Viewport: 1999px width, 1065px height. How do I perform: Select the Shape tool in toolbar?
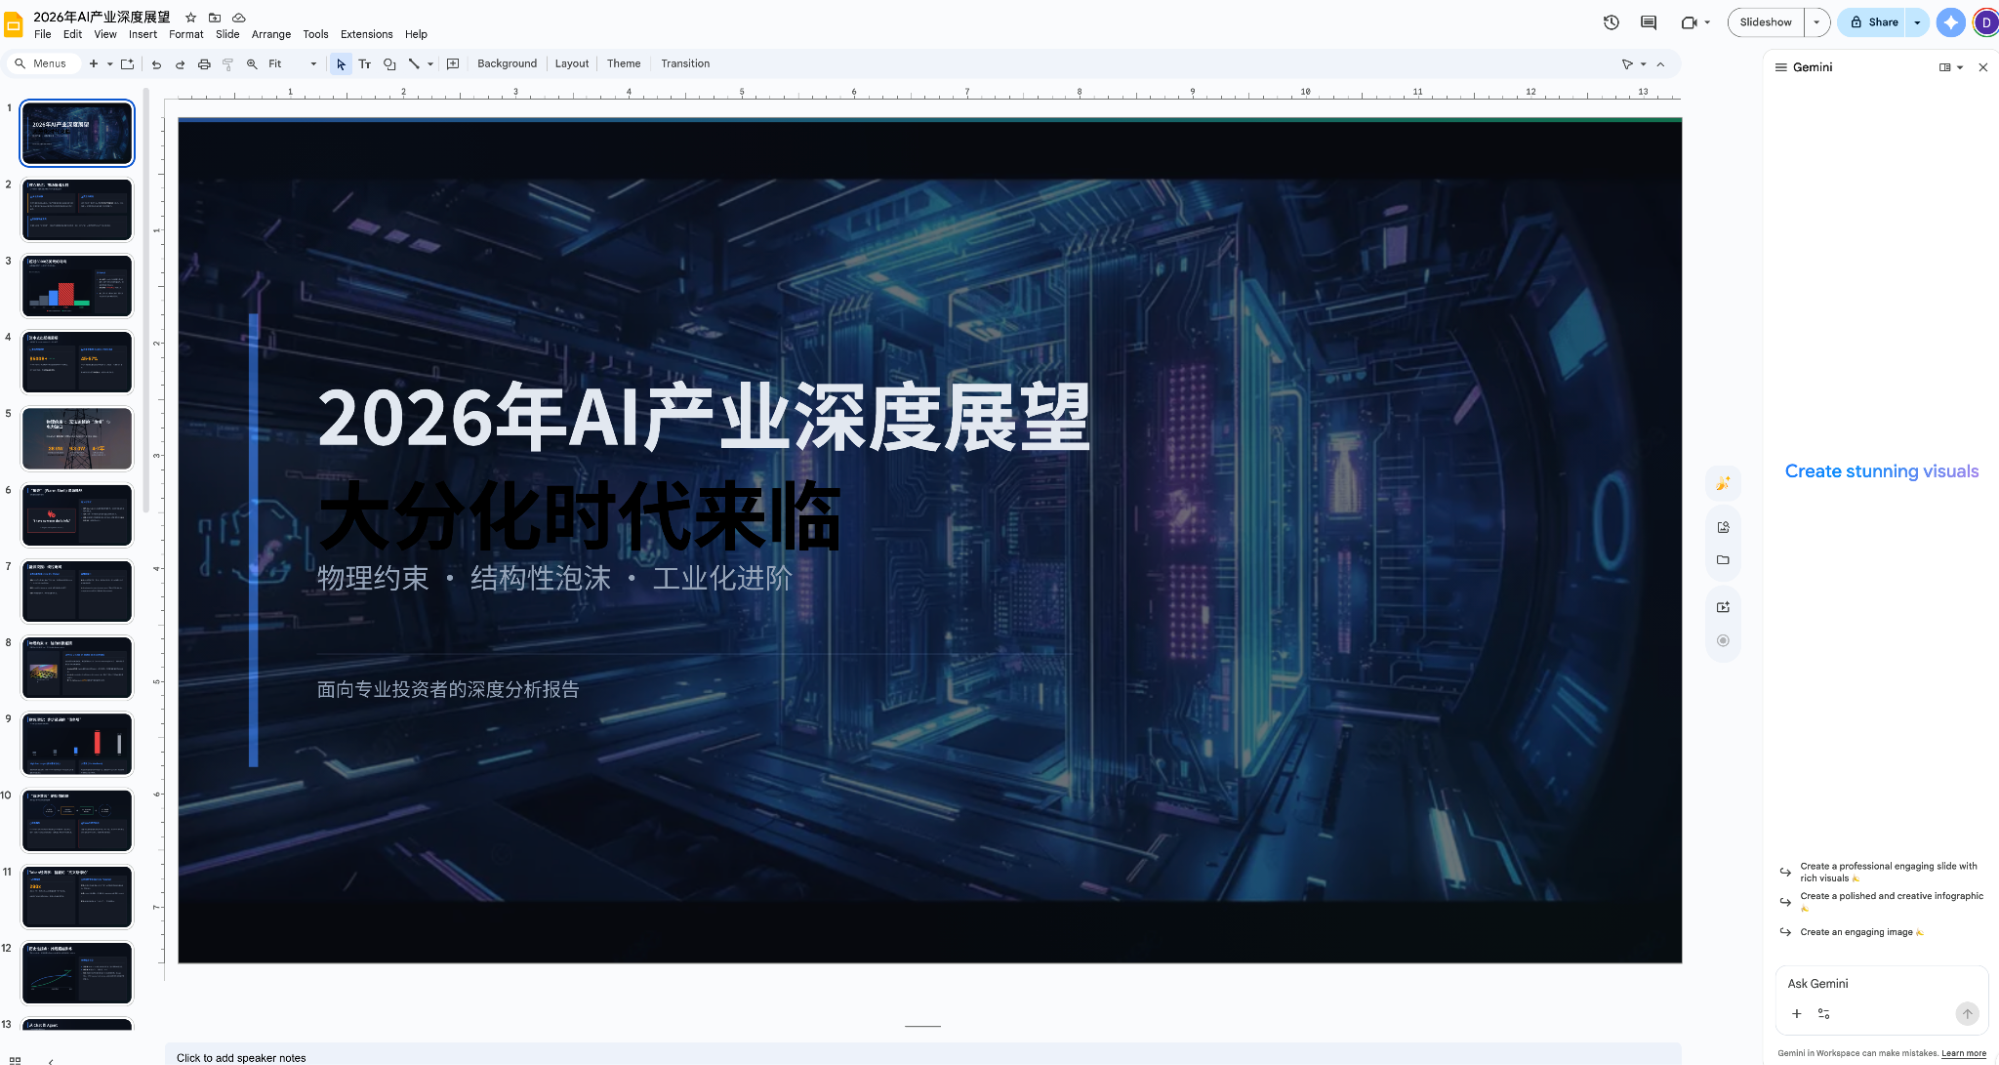(x=389, y=64)
